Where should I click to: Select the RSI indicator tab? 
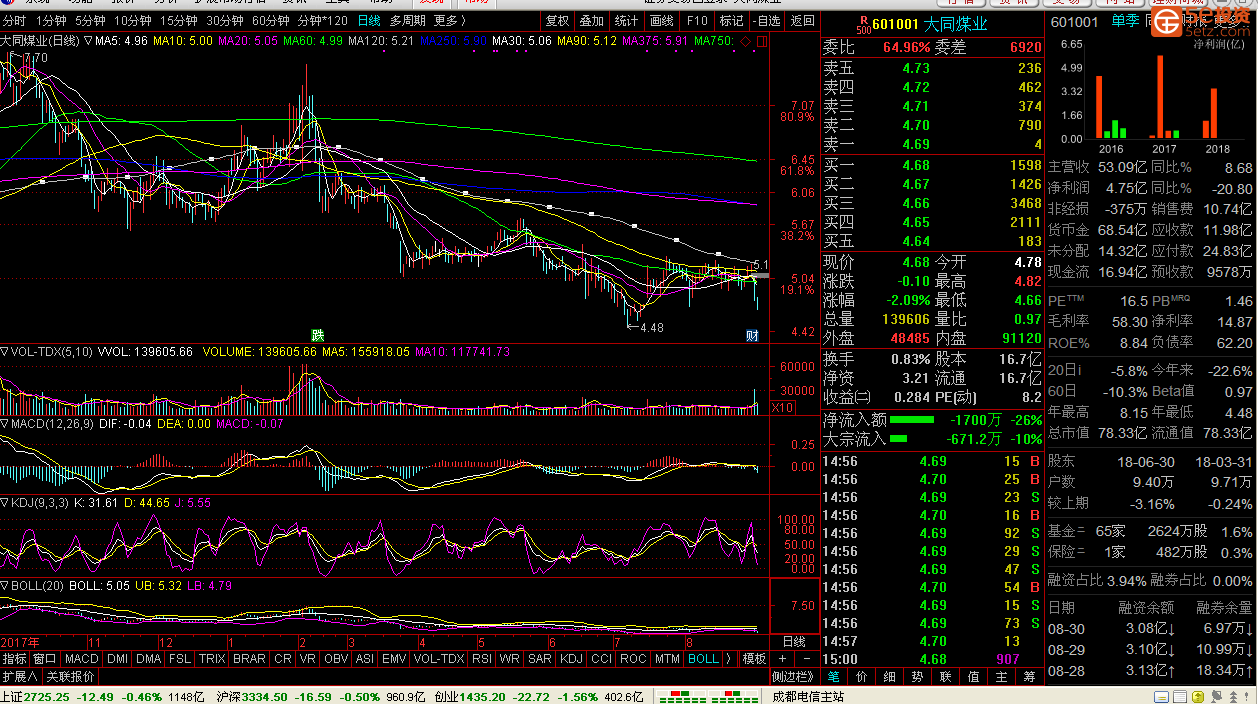(x=482, y=659)
